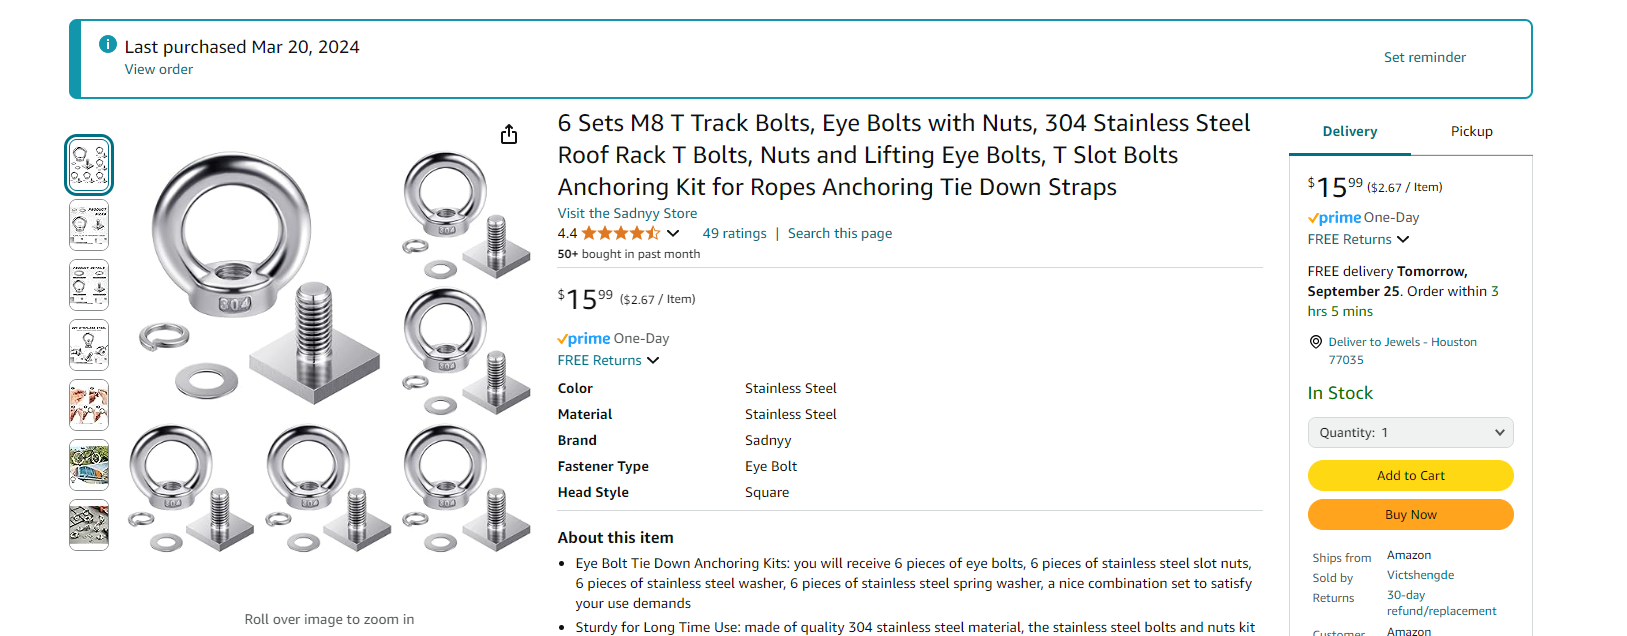Image resolution: width=1627 pixels, height=636 pixels.
Task: Open the Quantity dropdown
Action: click(x=1410, y=433)
